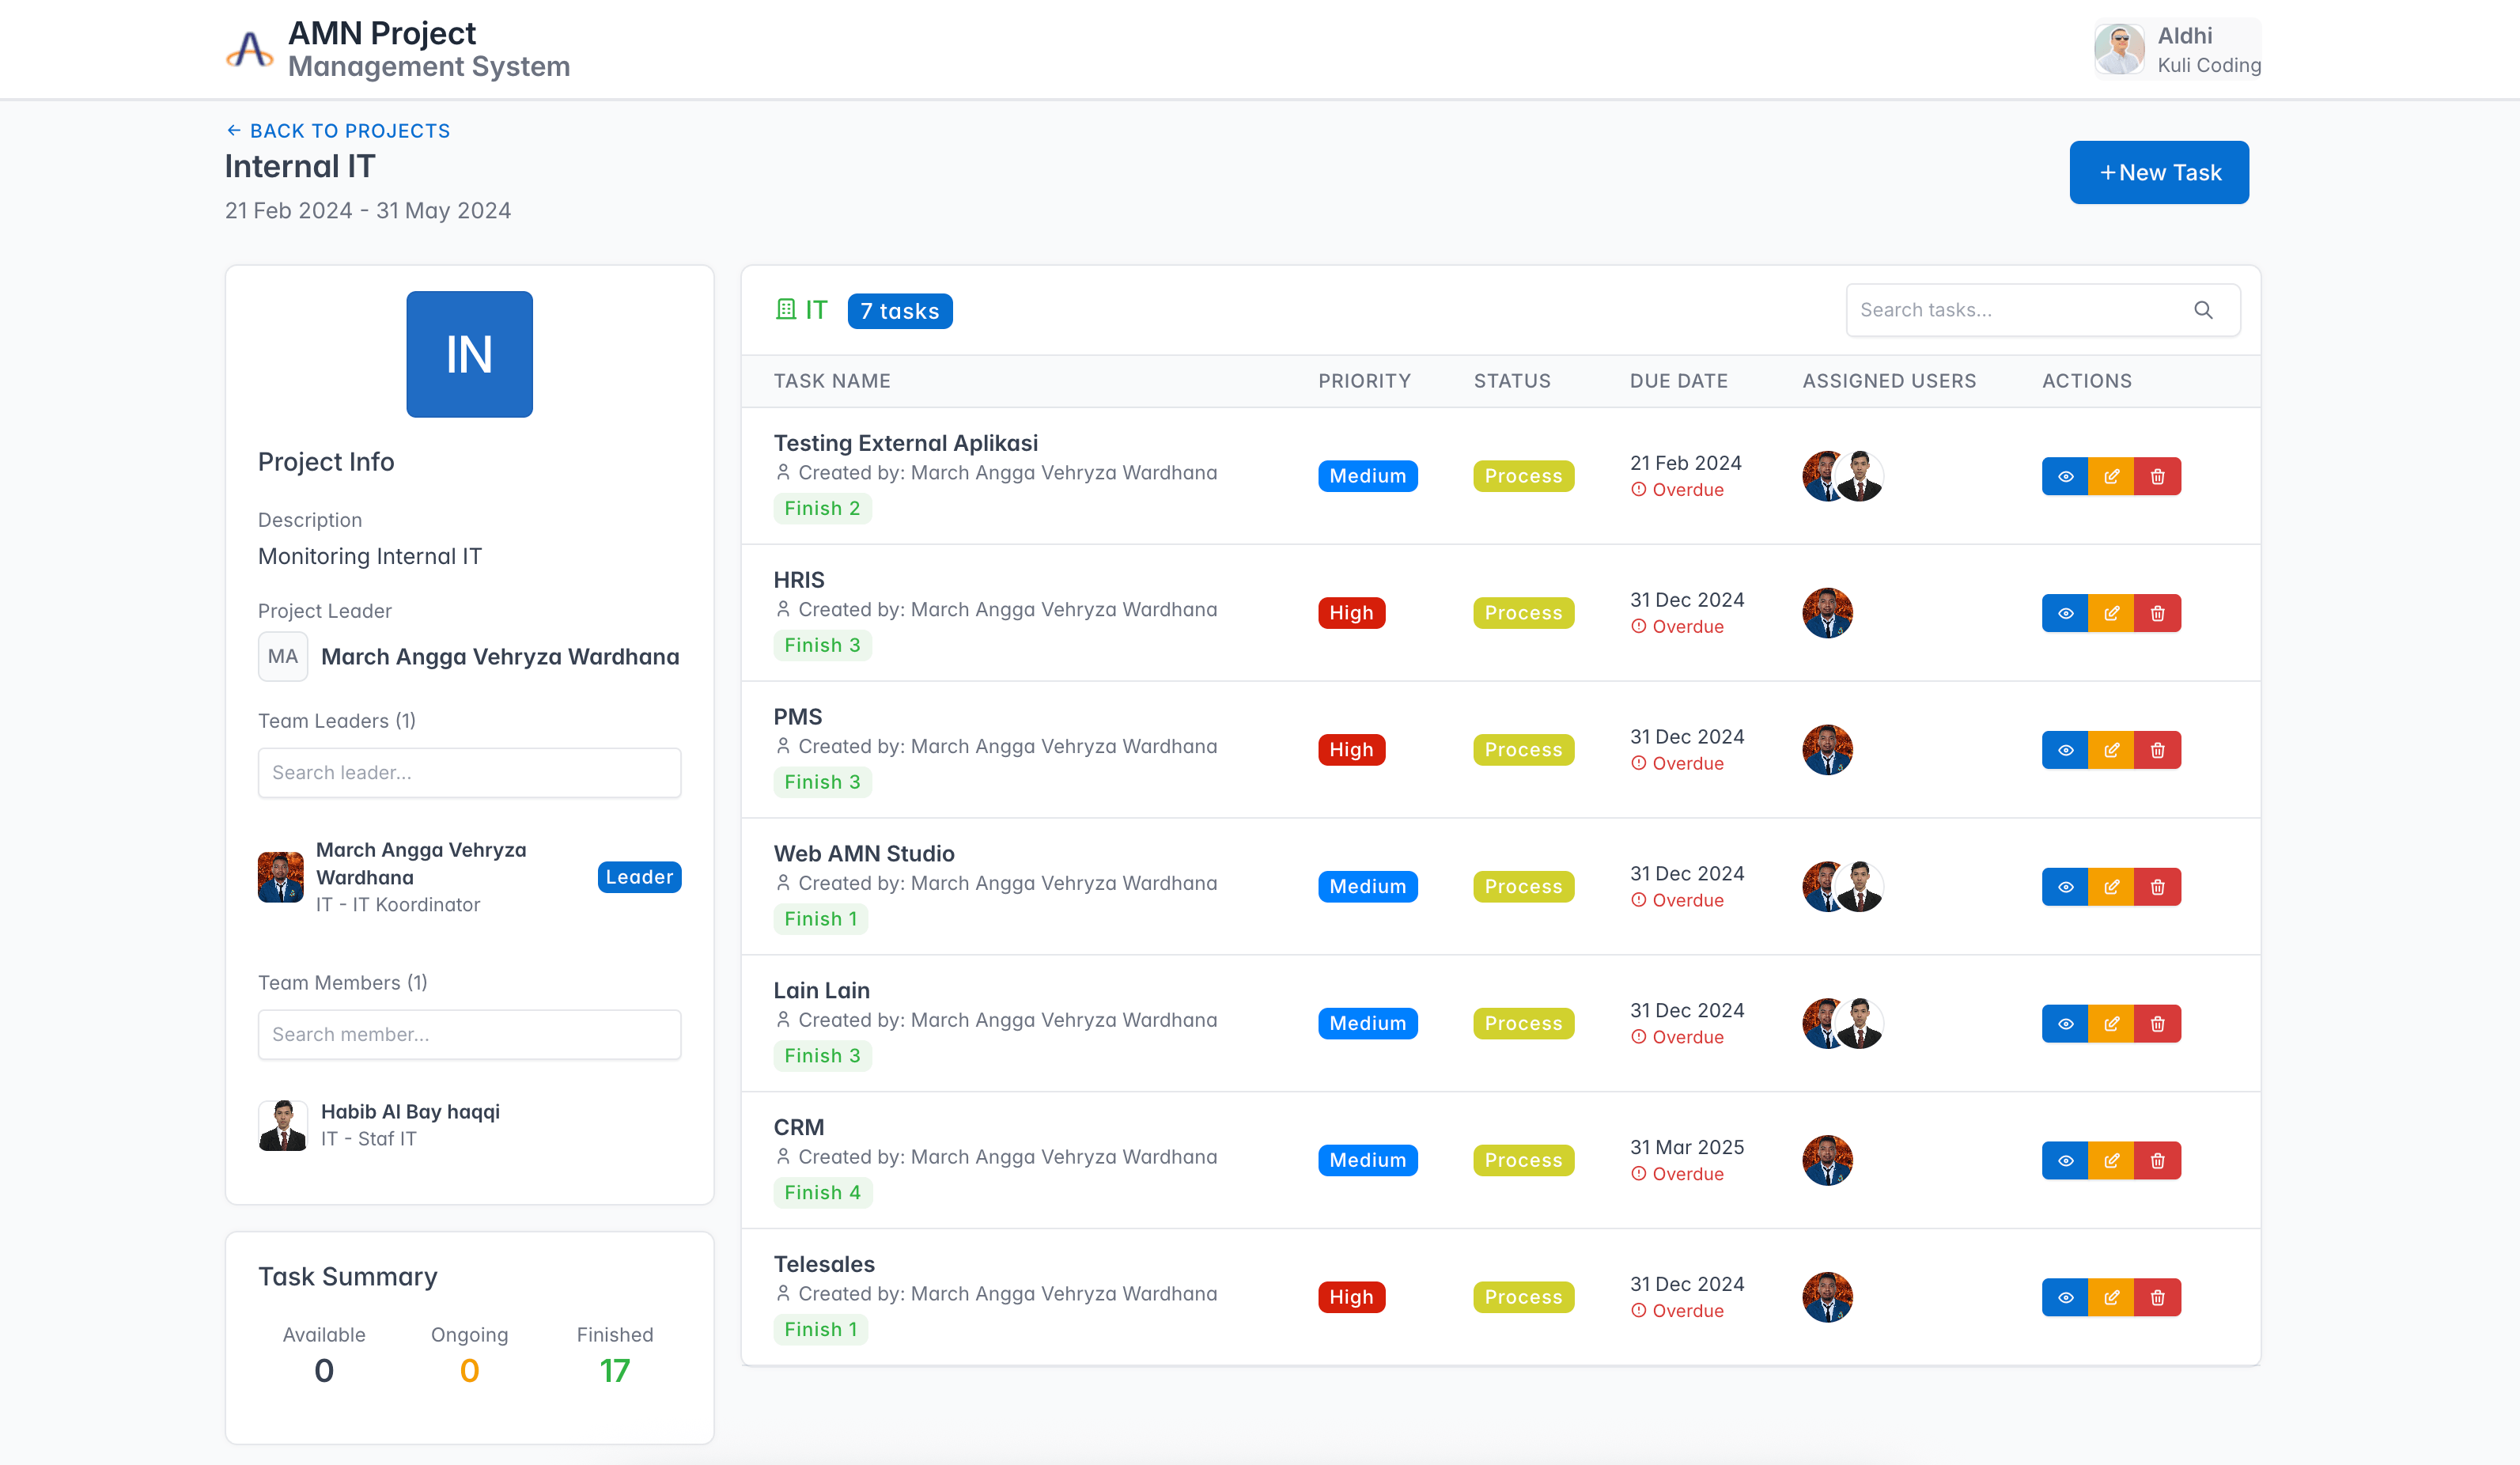Click the 7 tasks badge
Viewport: 2520px width, 1465px height.
pyautogui.click(x=899, y=311)
